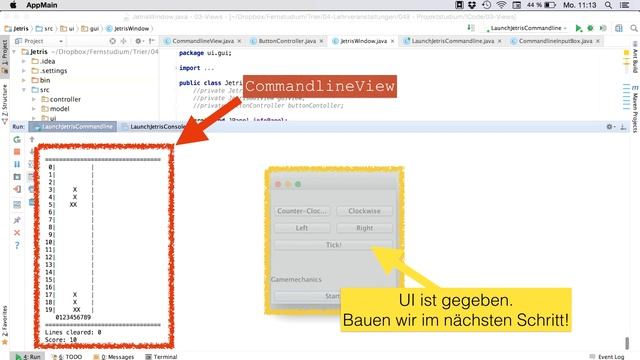Open the Wi-Fi menu in the macOS menu bar

pos(501,5)
